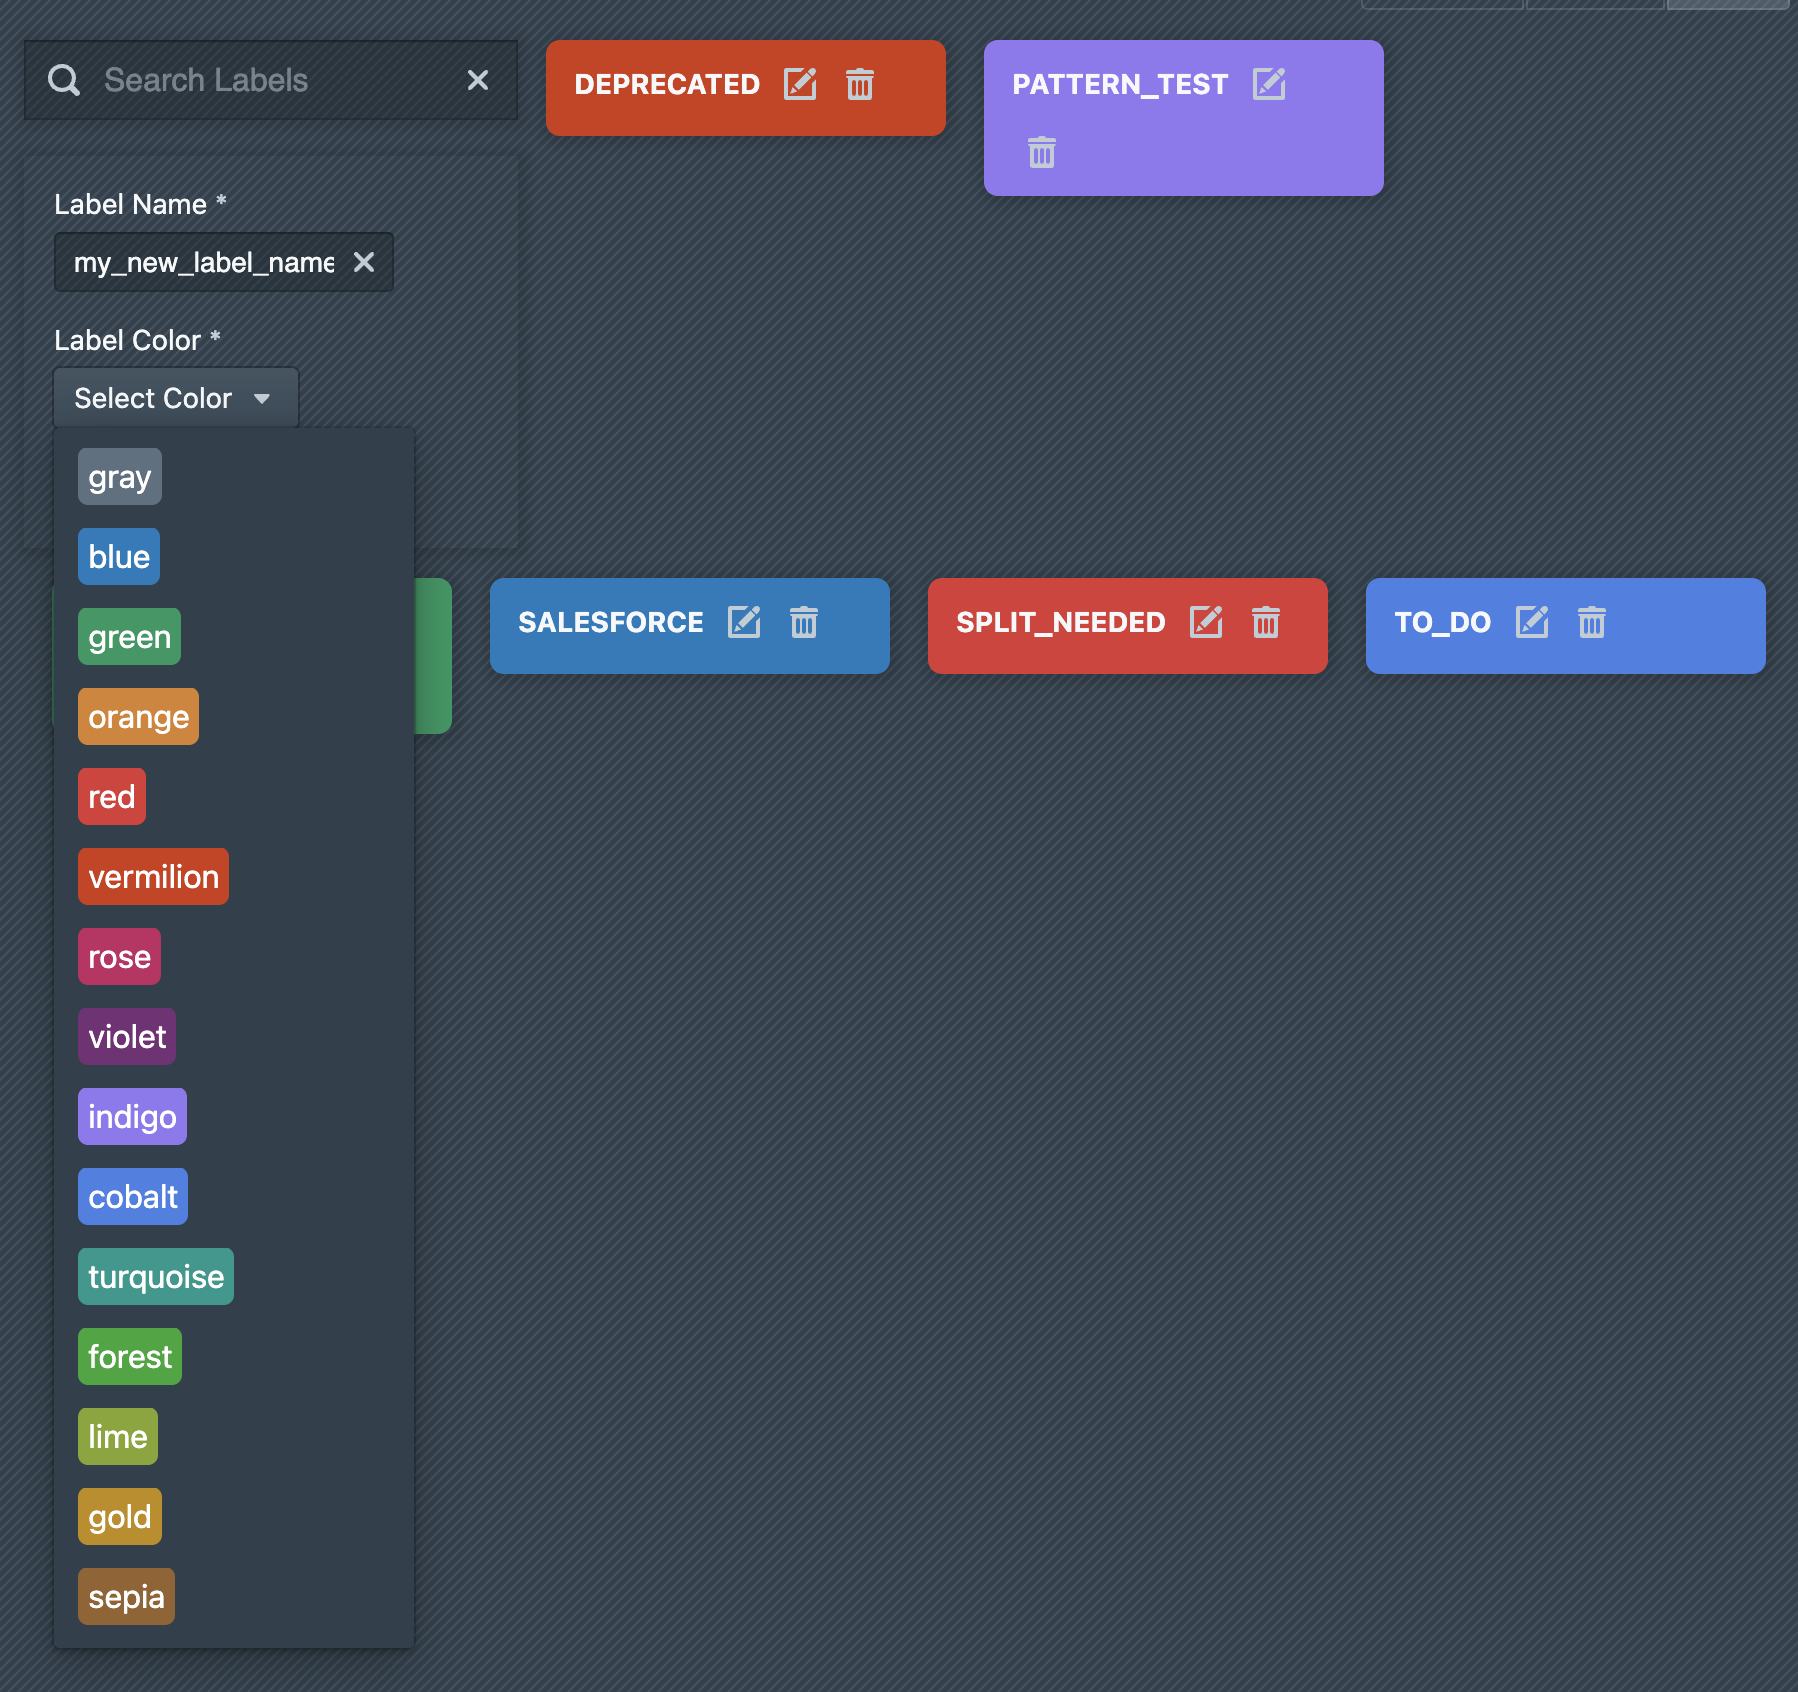The image size is (1798, 1692).
Task: Clear the Search Labels field
Action: click(x=478, y=80)
